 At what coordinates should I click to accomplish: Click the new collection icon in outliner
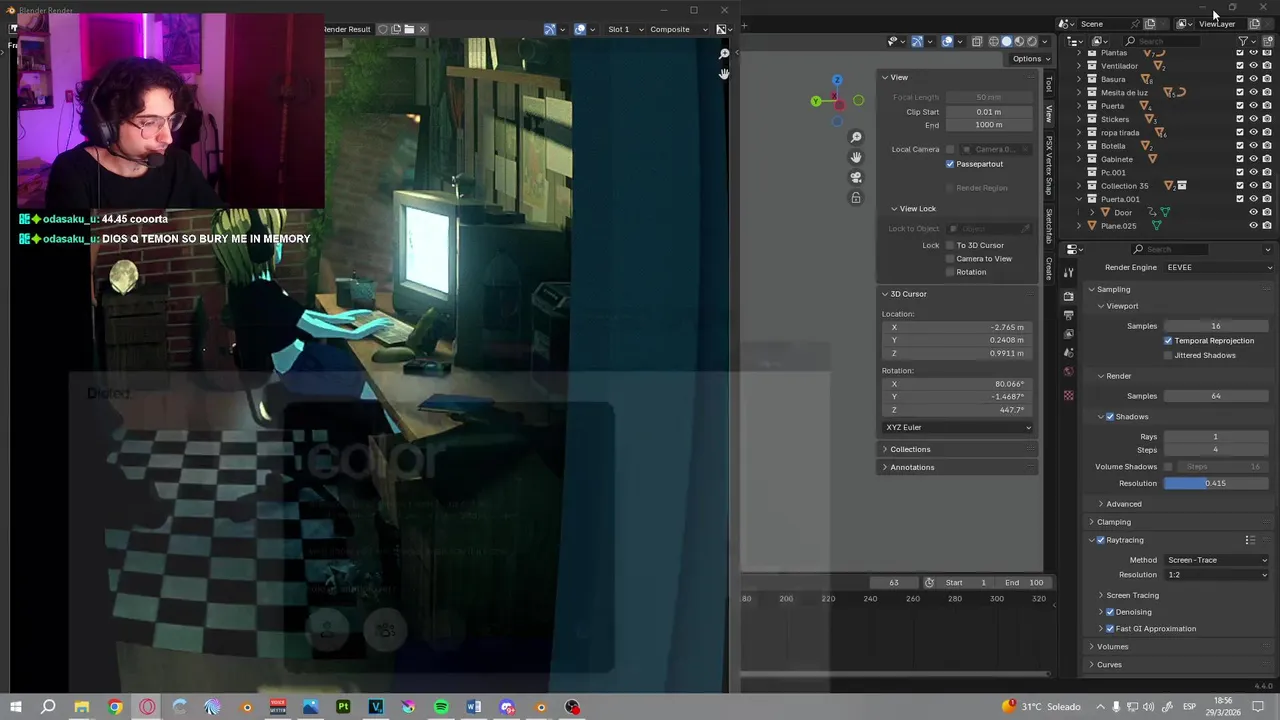[x=1267, y=41]
